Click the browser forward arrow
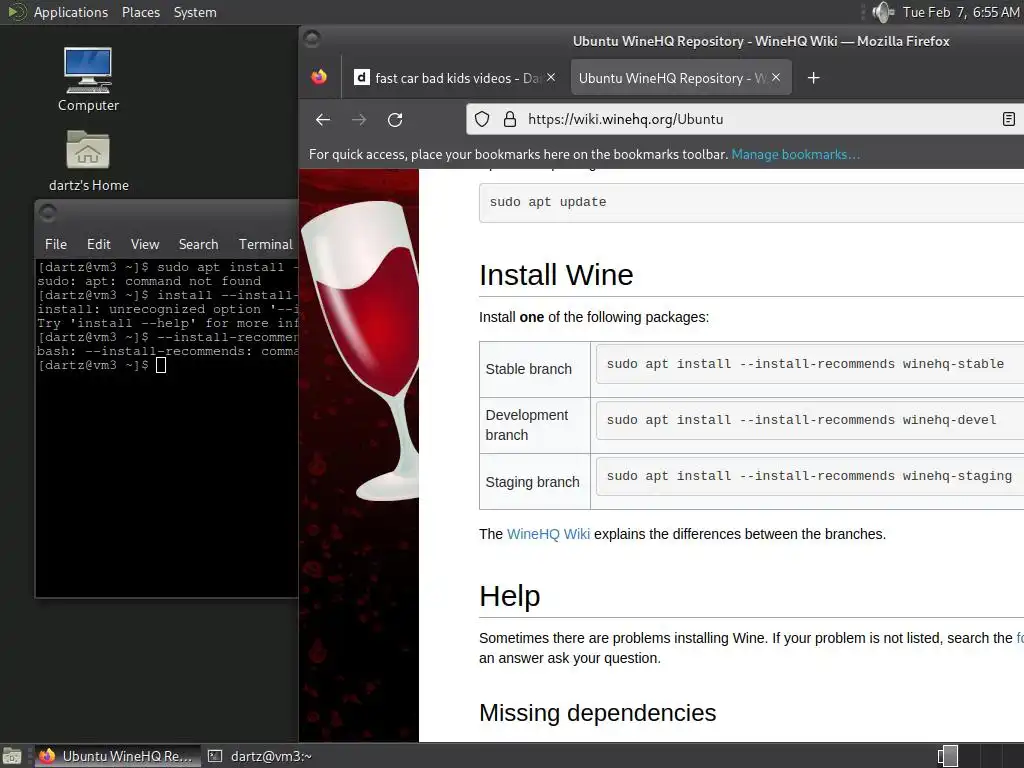 tap(359, 120)
